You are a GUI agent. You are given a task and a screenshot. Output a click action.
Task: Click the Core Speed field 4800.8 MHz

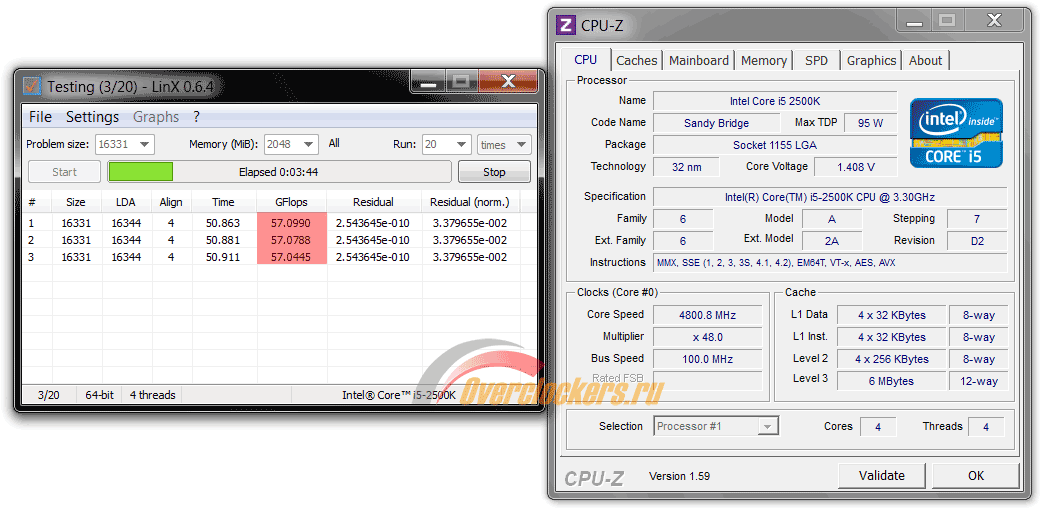pyautogui.click(x=707, y=315)
